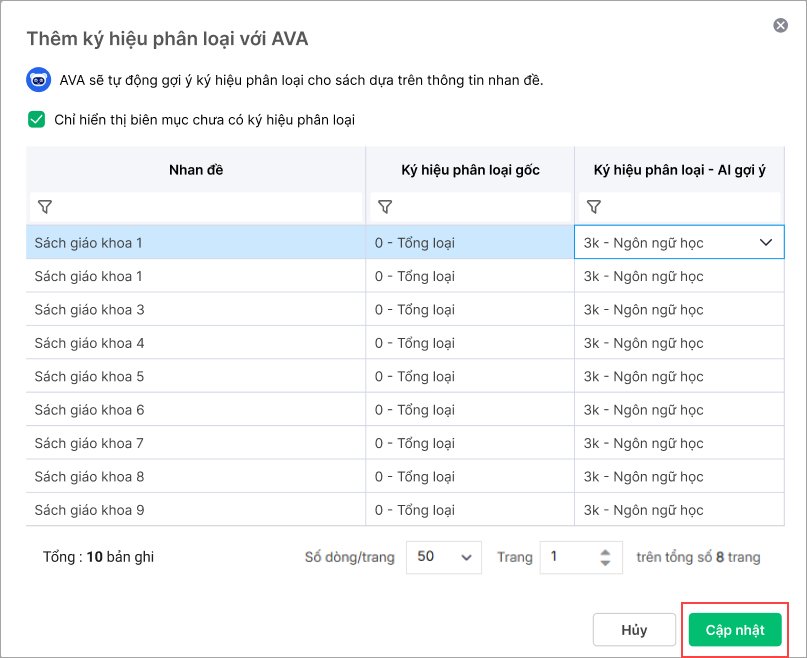807x658 pixels.
Task: Click Cập nhật button
Action: point(735,630)
